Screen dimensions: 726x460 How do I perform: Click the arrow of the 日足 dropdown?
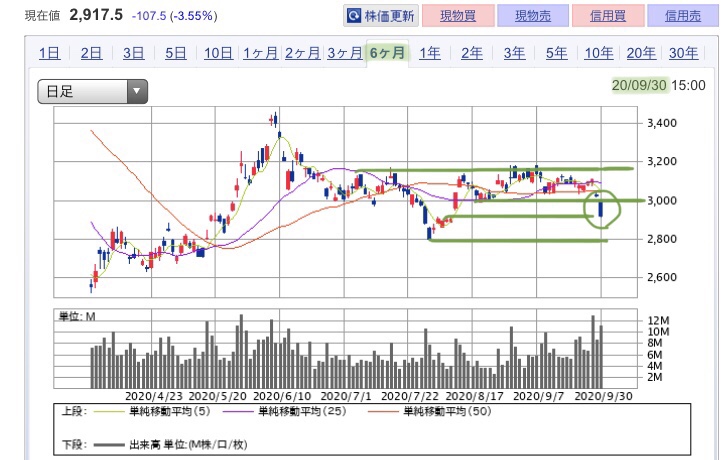pyautogui.click(x=137, y=91)
